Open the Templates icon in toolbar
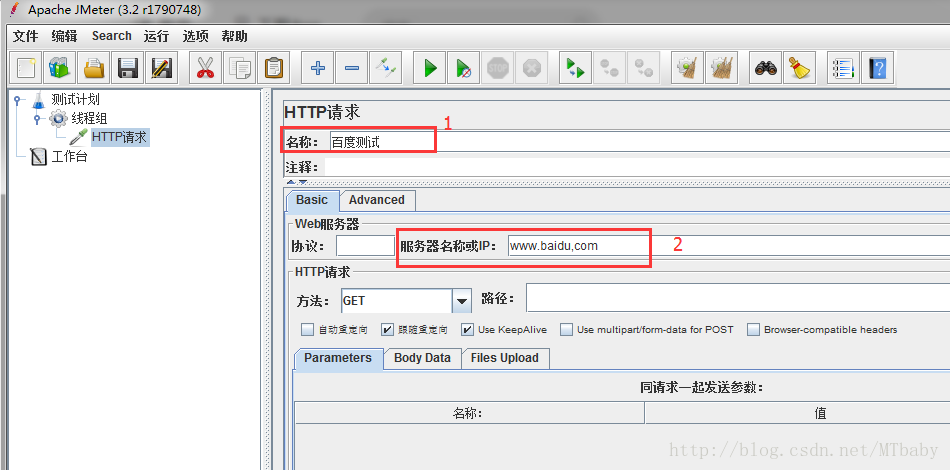The width and height of the screenshot is (950, 470). click(59, 67)
